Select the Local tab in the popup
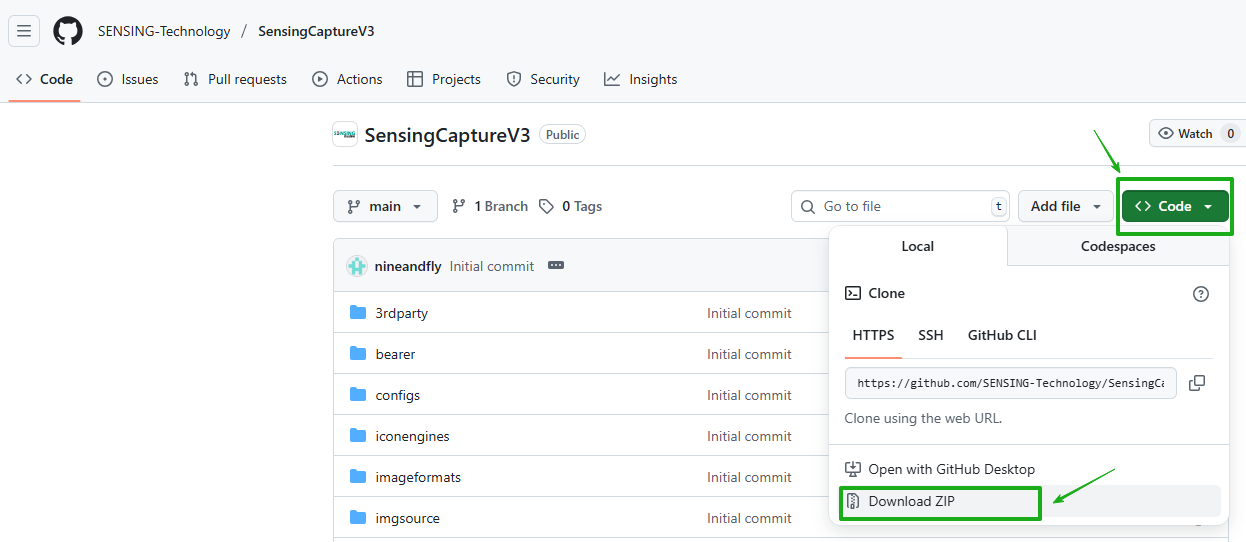Screen dimensions: 1246x542 [x=918, y=246]
